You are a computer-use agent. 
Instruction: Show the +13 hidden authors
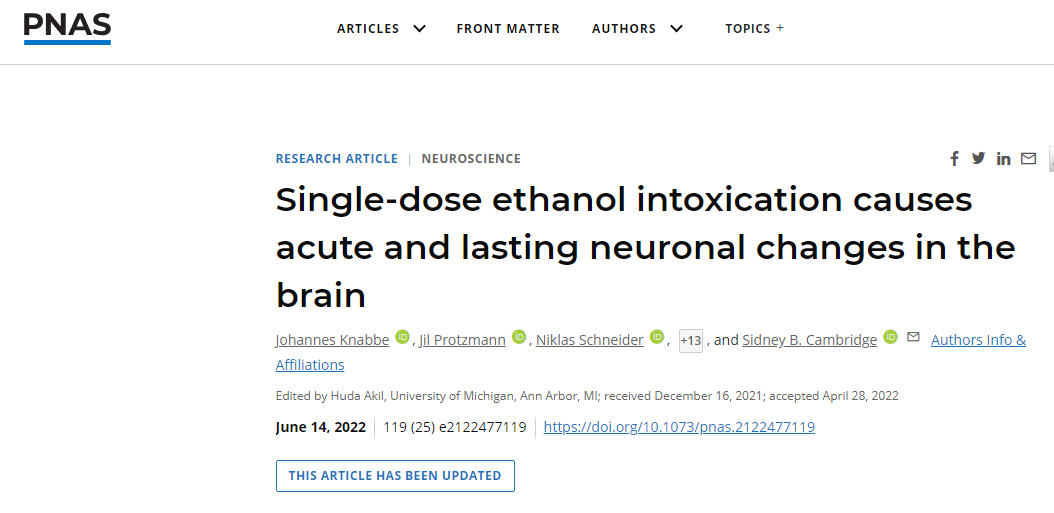[x=690, y=341]
